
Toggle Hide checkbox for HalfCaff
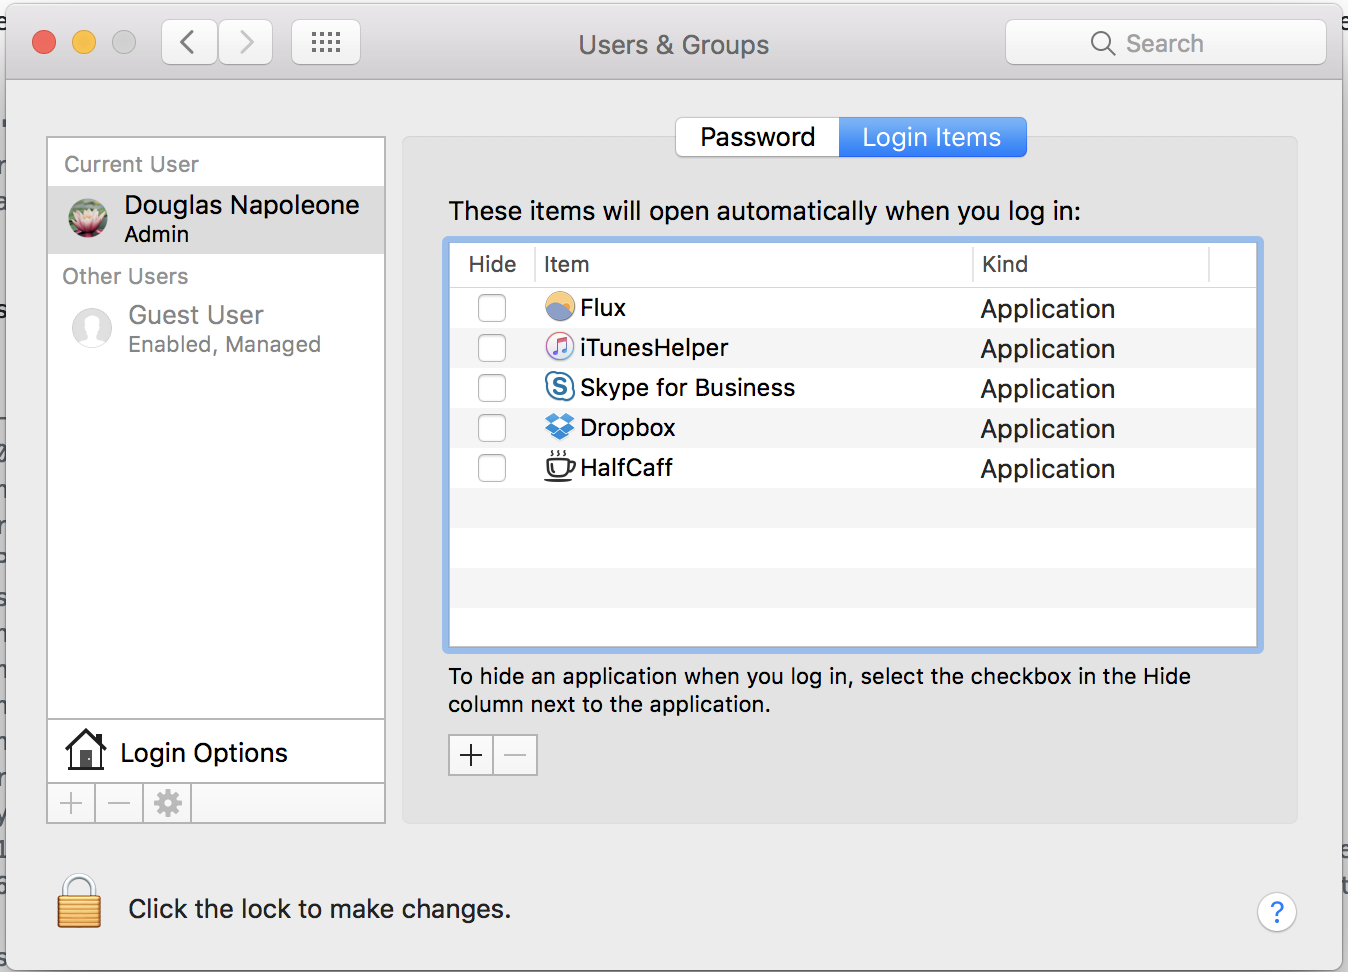492,468
